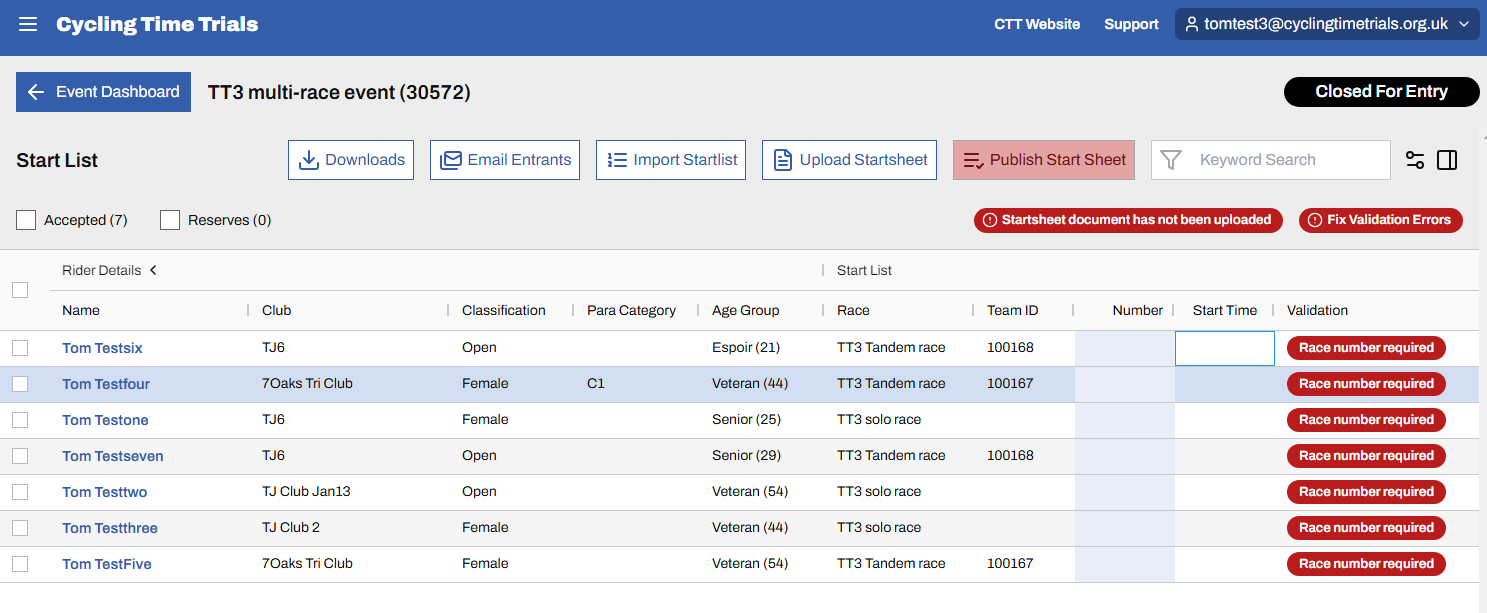The height and width of the screenshot is (613, 1487).
Task: Open the Tom Testfour rider link
Action: point(106,384)
